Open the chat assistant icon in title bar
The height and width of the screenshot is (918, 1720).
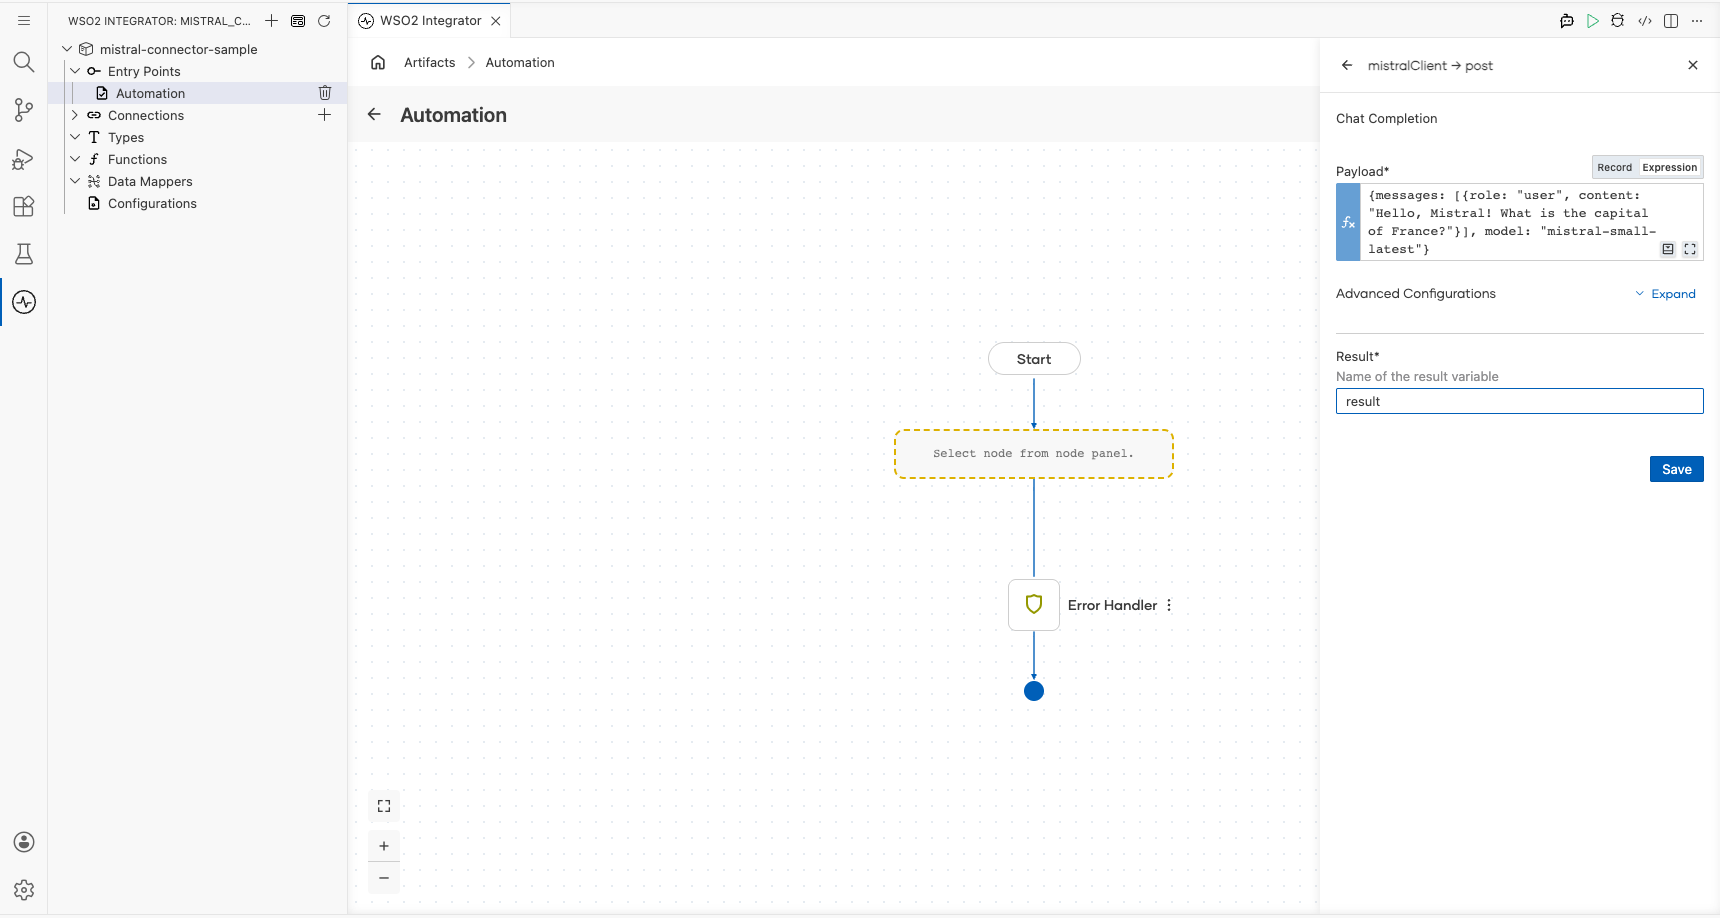click(x=1567, y=20)
